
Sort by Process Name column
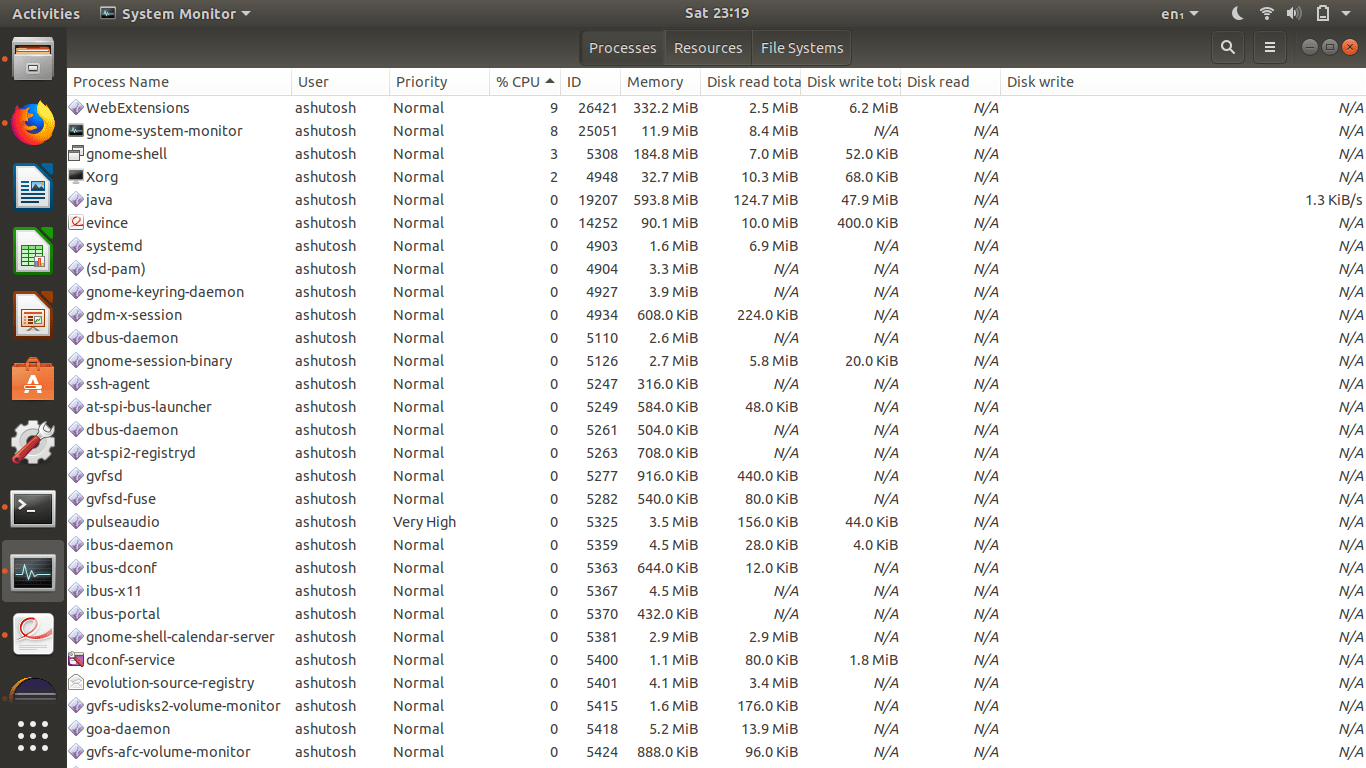point(180,82)
